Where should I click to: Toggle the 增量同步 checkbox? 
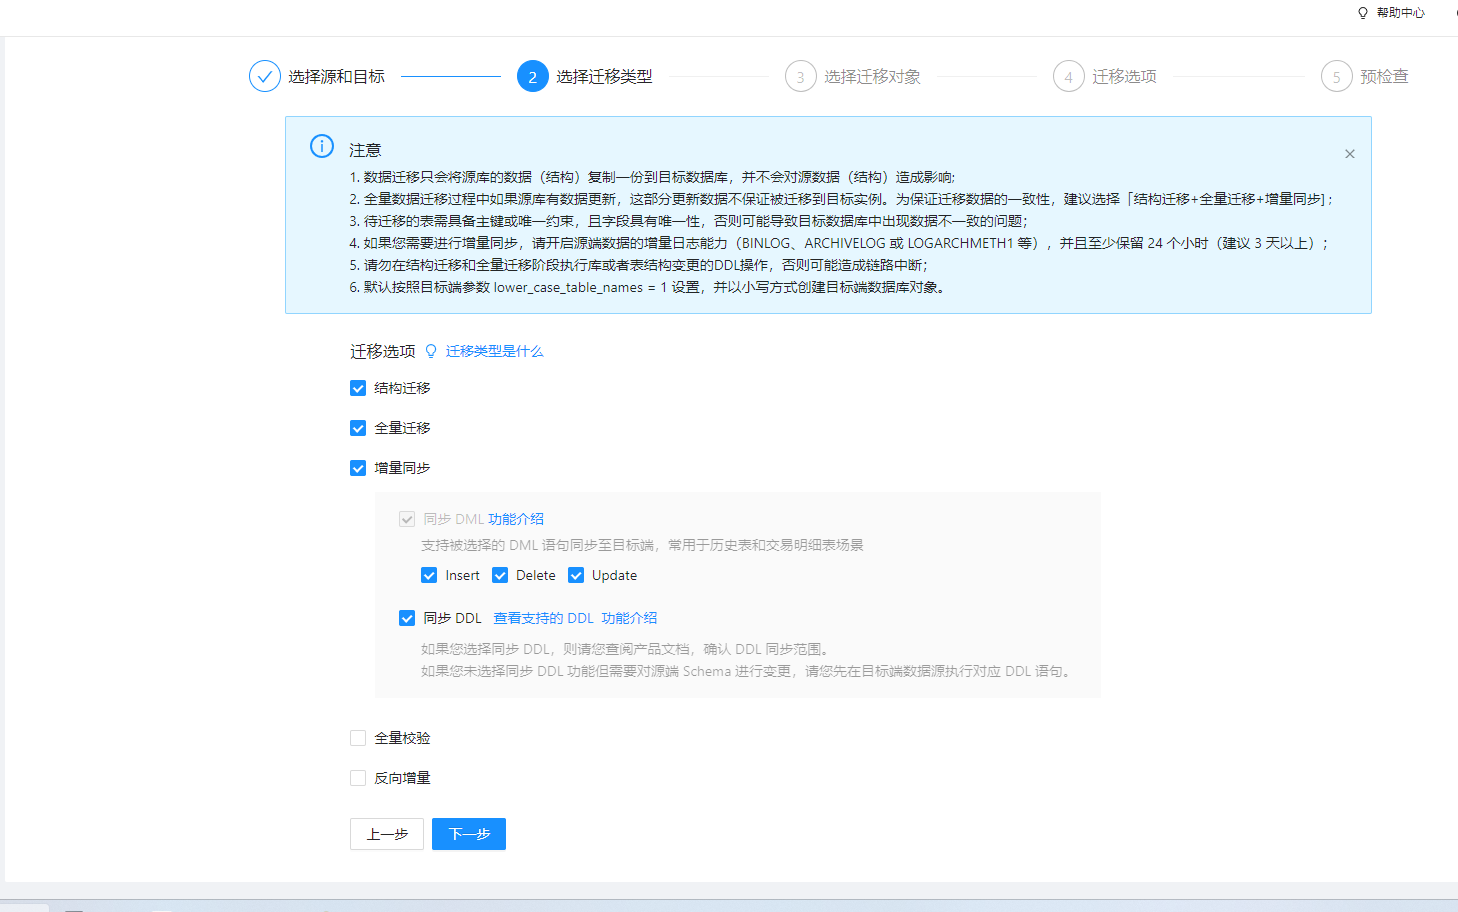(x=358, y=468)
